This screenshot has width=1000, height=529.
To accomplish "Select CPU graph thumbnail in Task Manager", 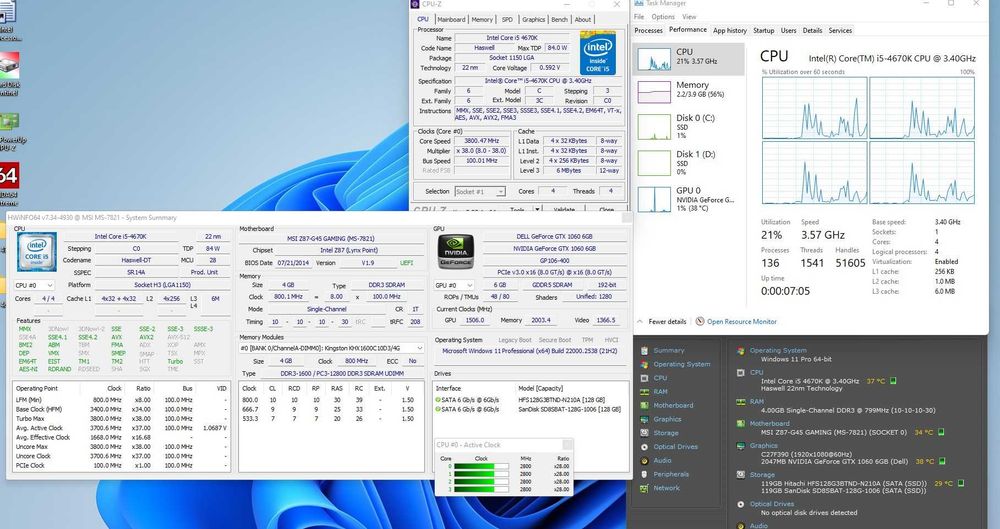I will click(654, 59).
